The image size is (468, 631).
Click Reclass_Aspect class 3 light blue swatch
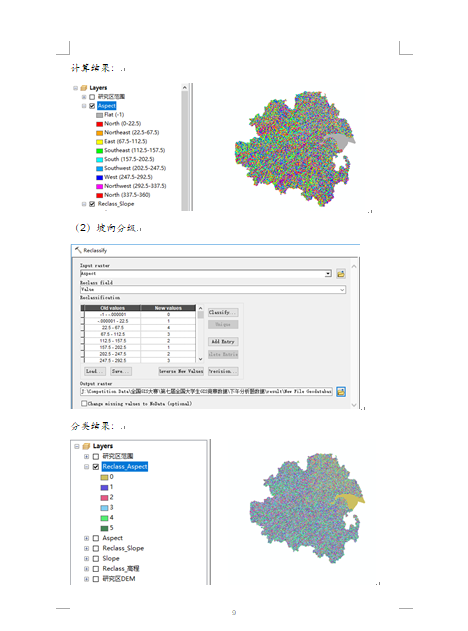point(104,508)
